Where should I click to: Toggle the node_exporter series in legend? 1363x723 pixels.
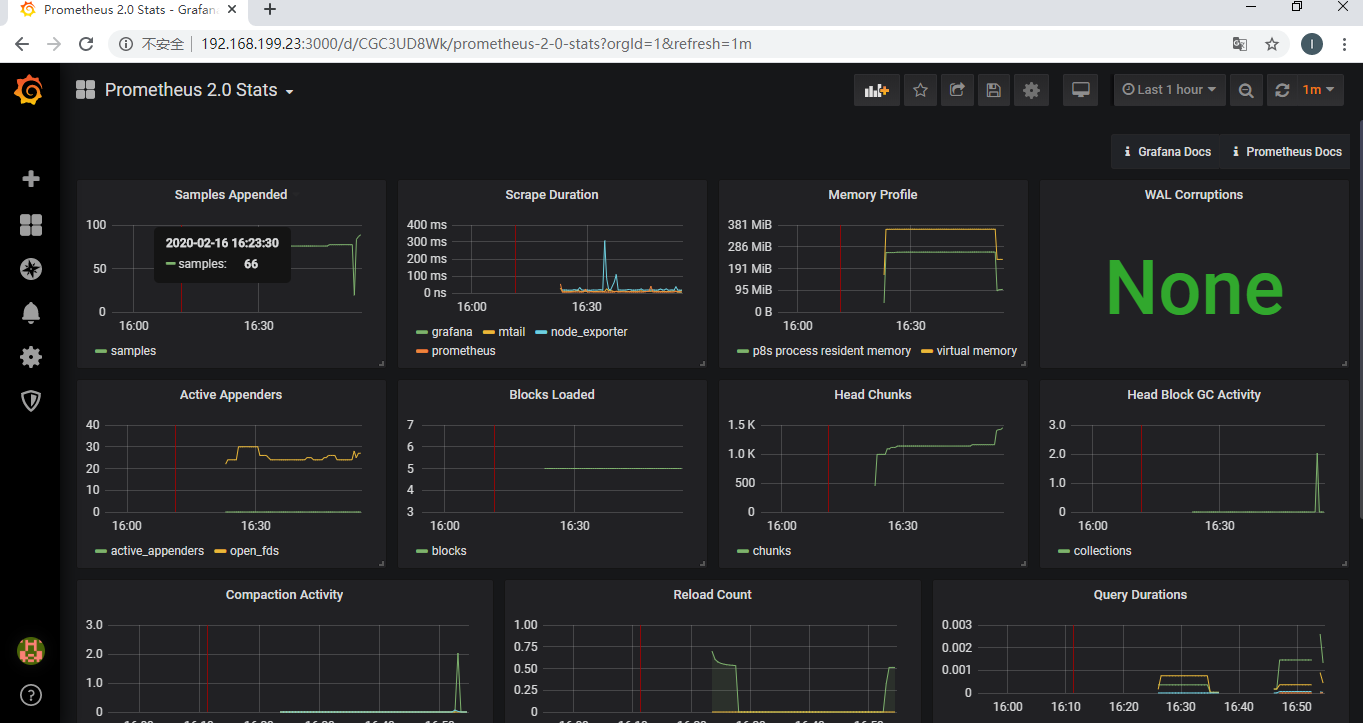pos(589,332)
